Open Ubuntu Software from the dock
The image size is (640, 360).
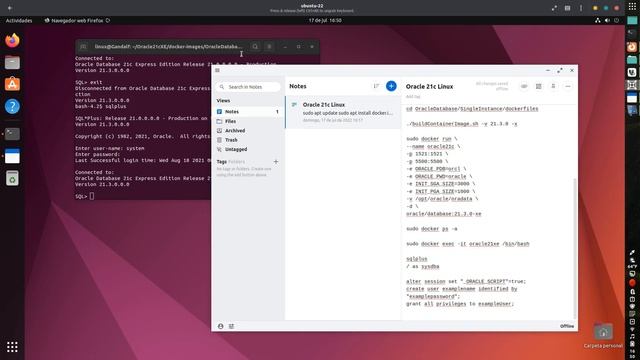coord(12,84)
